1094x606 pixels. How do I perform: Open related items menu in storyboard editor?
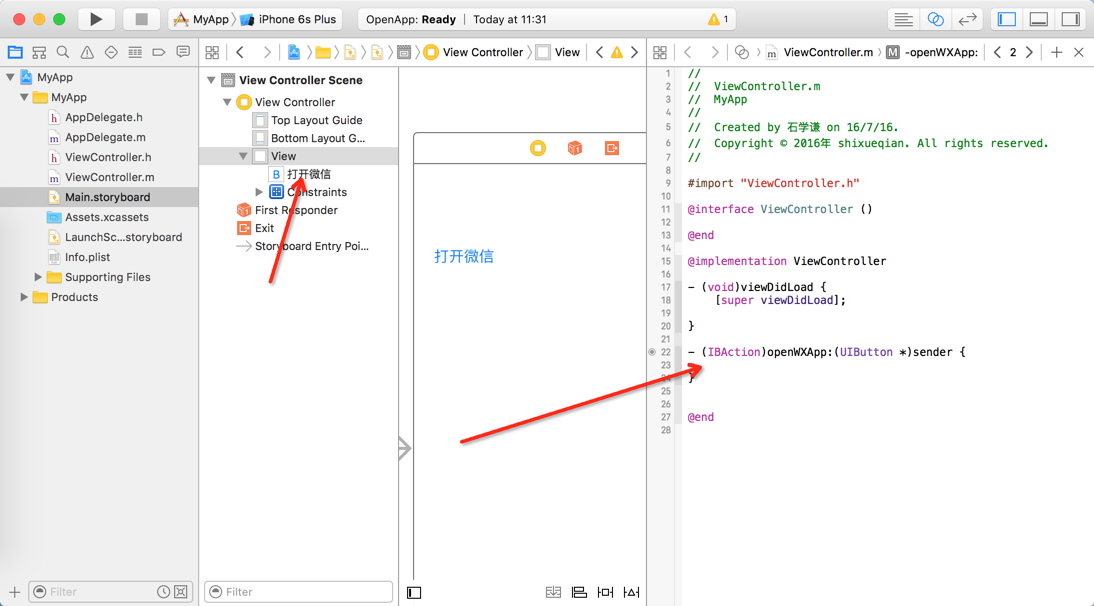212,52
